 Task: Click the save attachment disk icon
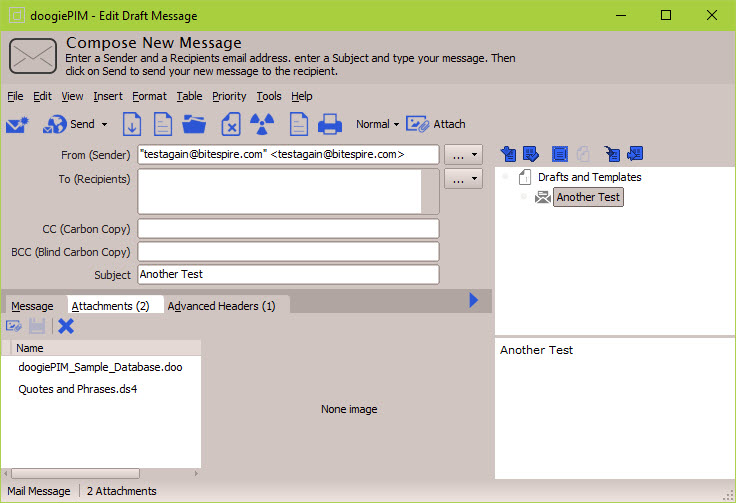click(x=37, y=326)
